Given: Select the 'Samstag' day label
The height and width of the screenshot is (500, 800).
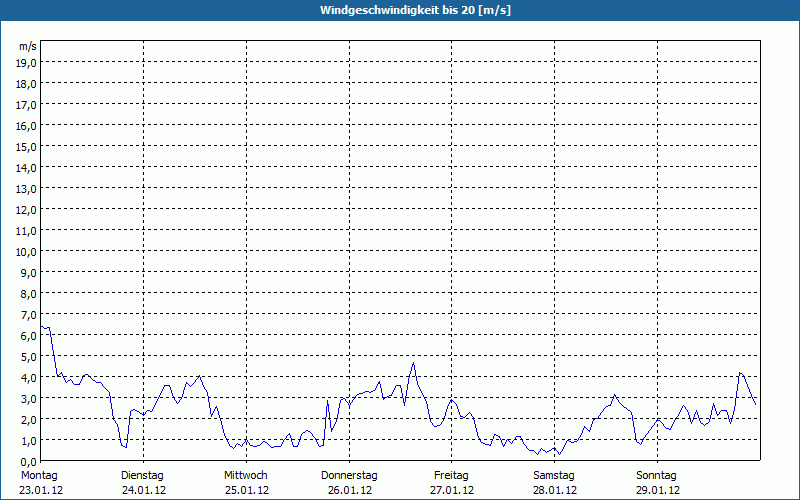Looking at the screenshot, I should click(554, 476).
